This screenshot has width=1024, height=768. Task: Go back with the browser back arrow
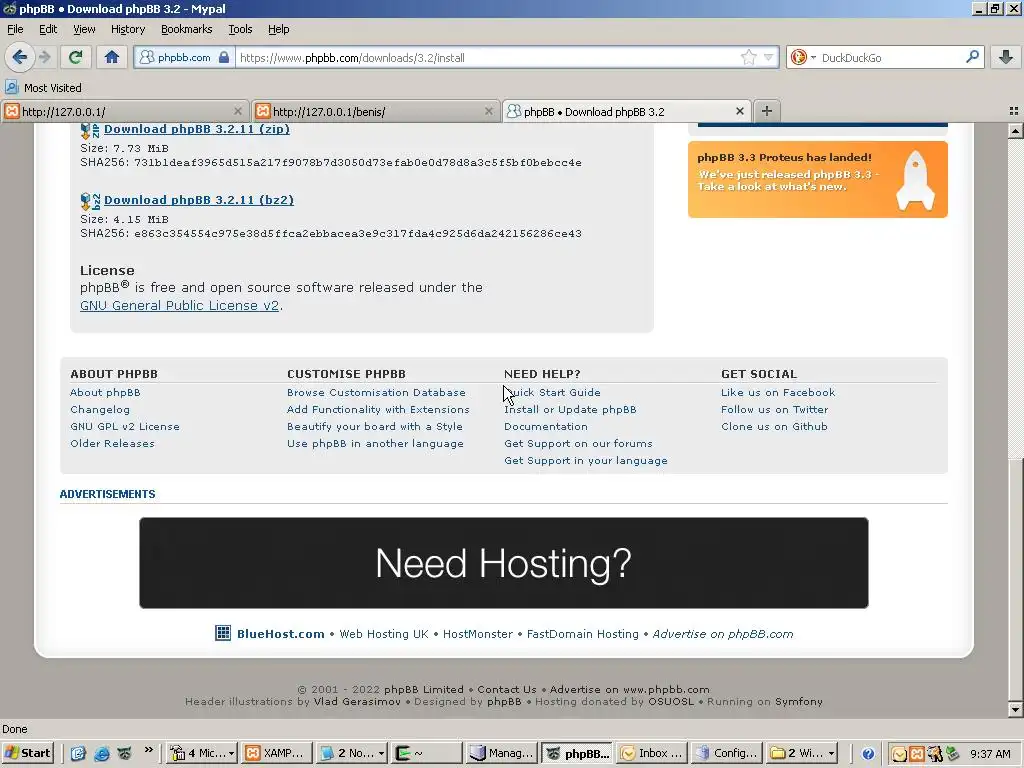point(20,57)
